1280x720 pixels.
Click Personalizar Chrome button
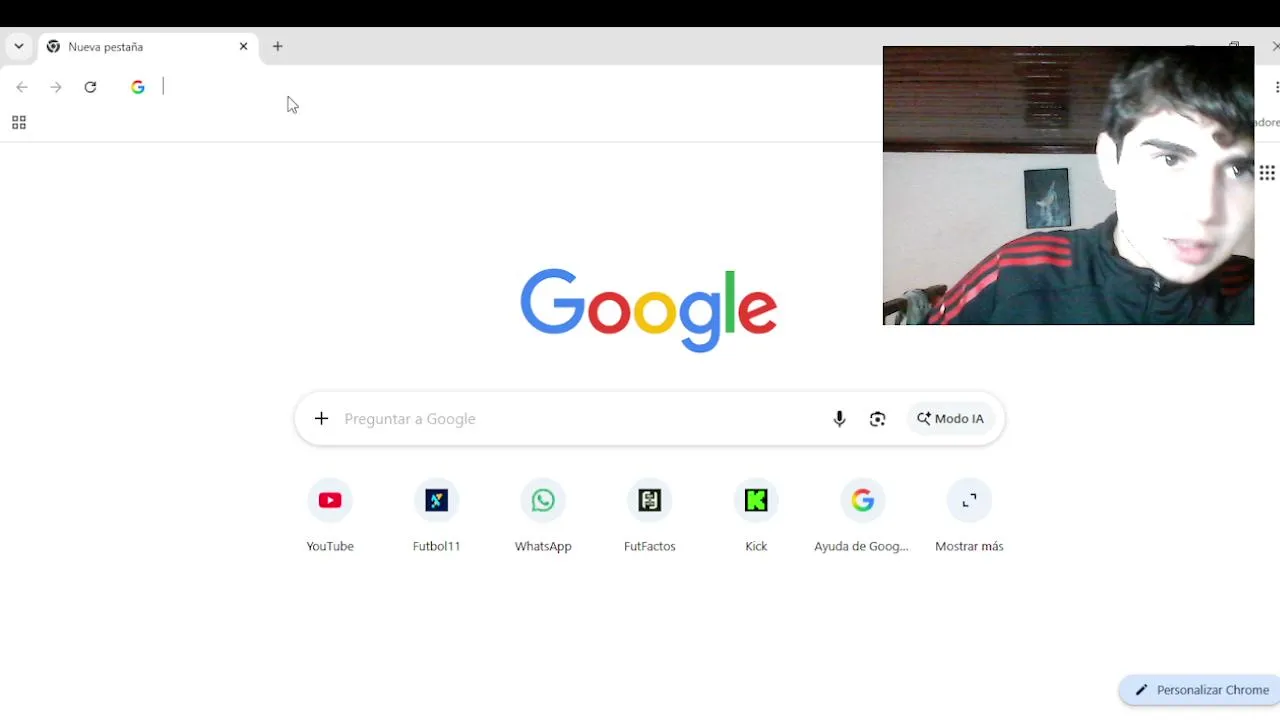[x=1201, y=690]
